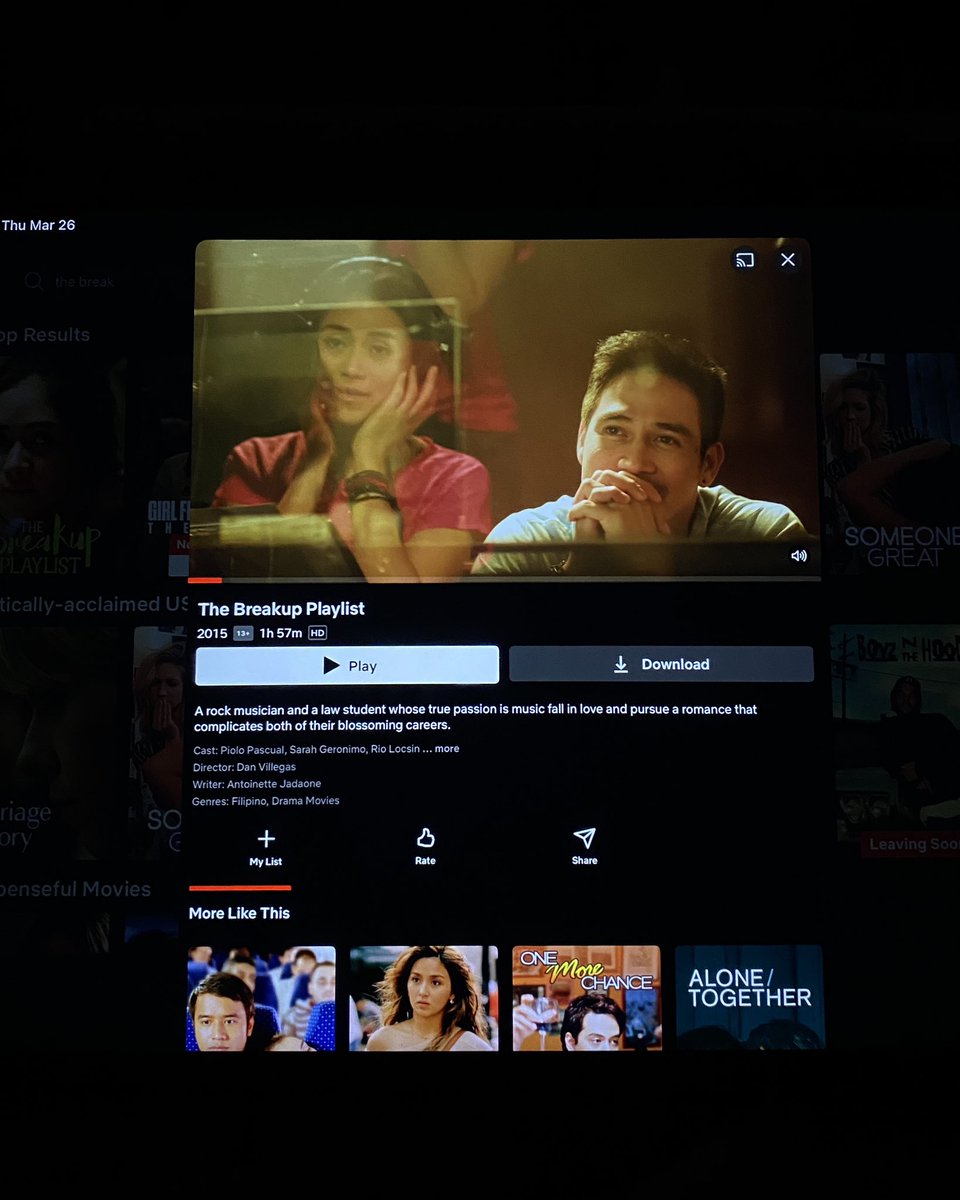Viewport: 960px width, 1200px height.
Task: Tap the release year '2015'
Action: (x=212, y=634)
